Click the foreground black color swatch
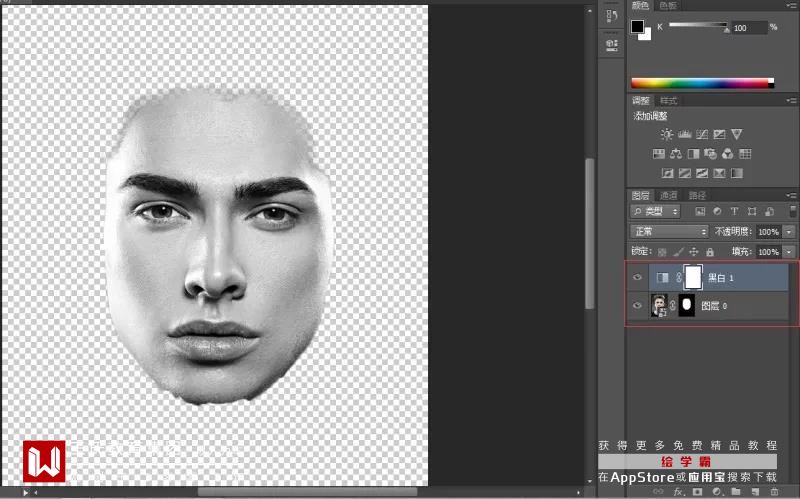This screenshot has height=499, width=800. point(637,26)
